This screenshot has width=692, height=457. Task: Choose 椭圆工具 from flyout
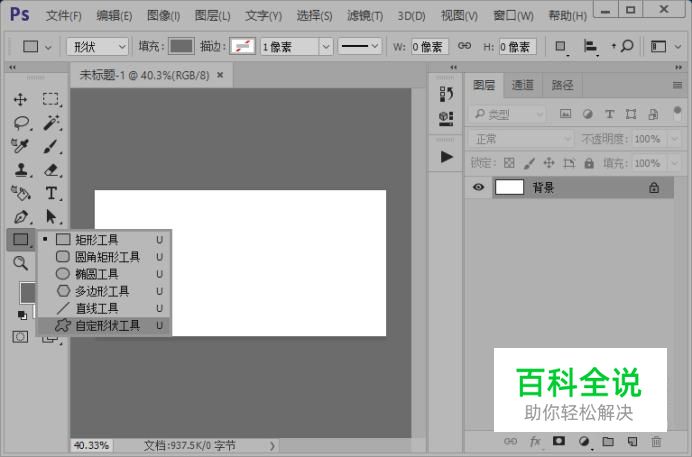pos(105,274)
